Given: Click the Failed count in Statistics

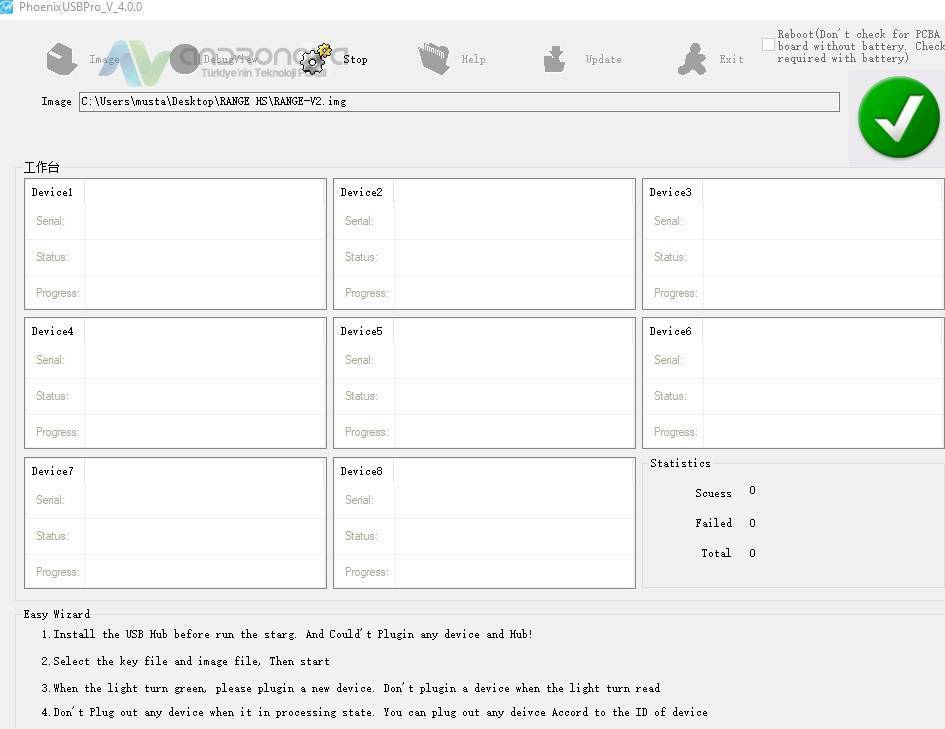Looking at the screenshot, I should [752, 523].
